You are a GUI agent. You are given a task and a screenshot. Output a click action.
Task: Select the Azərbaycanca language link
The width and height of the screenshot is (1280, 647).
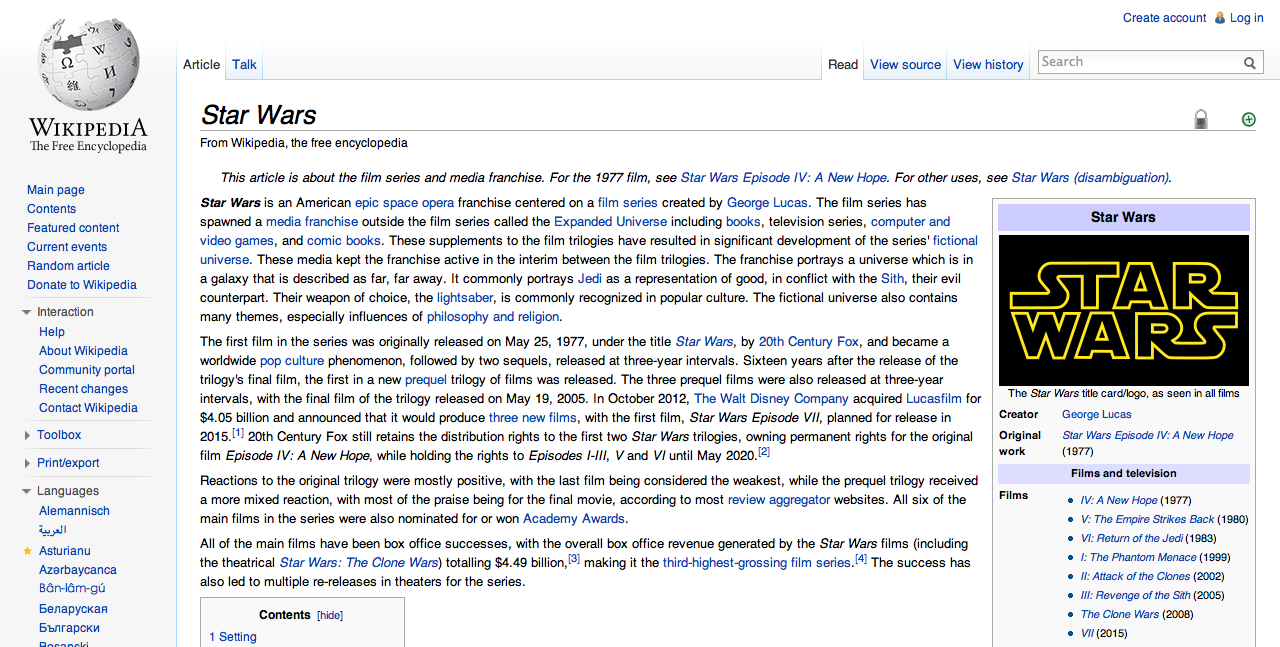point(78,570)
